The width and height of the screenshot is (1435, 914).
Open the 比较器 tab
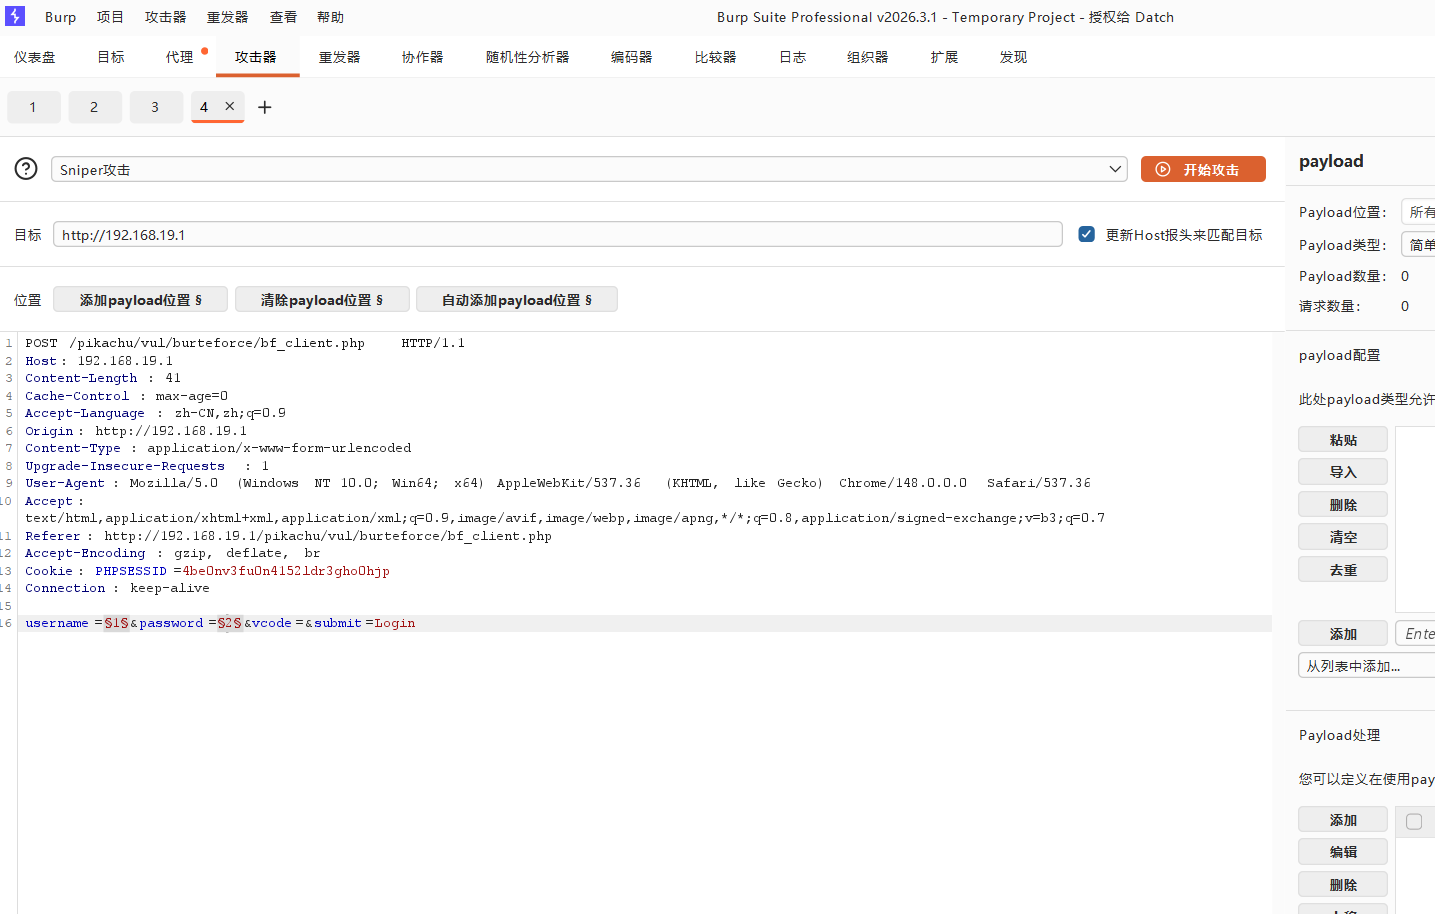tap(715, 57)
